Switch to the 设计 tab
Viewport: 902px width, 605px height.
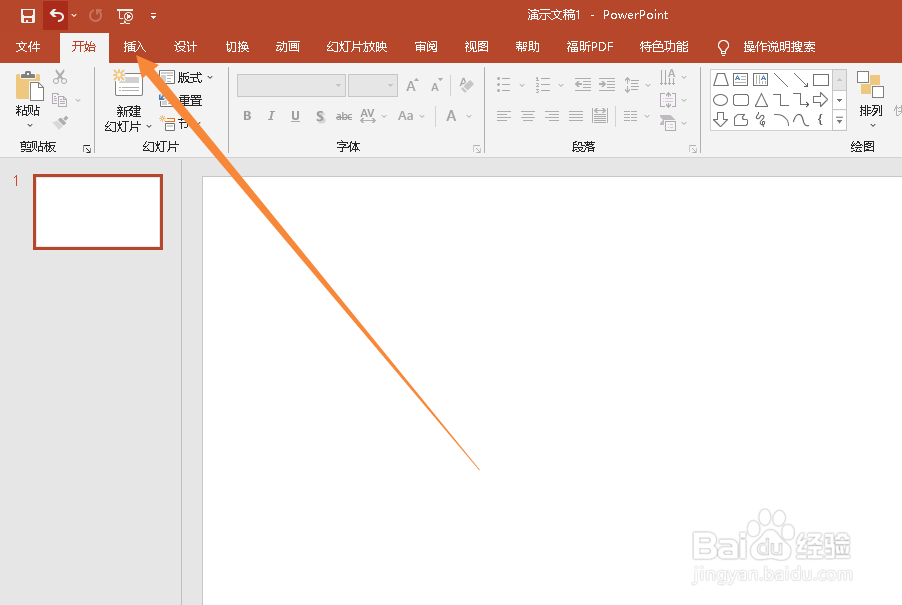185,47
